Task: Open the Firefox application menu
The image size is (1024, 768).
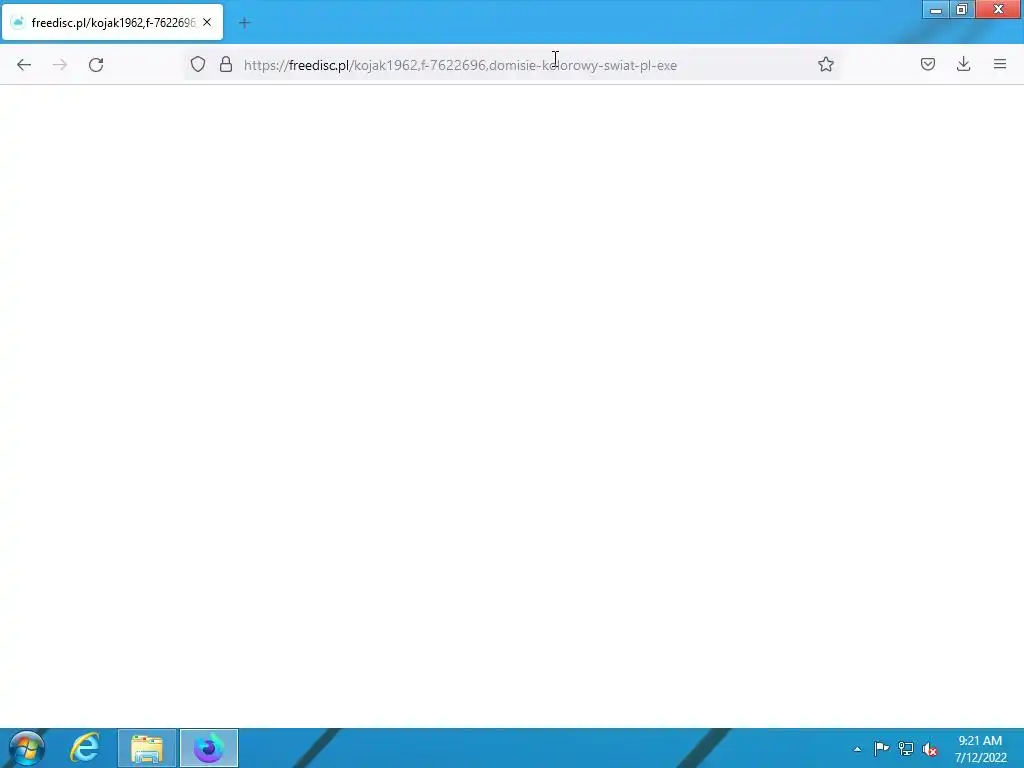Action: (x=1000, y=64)
